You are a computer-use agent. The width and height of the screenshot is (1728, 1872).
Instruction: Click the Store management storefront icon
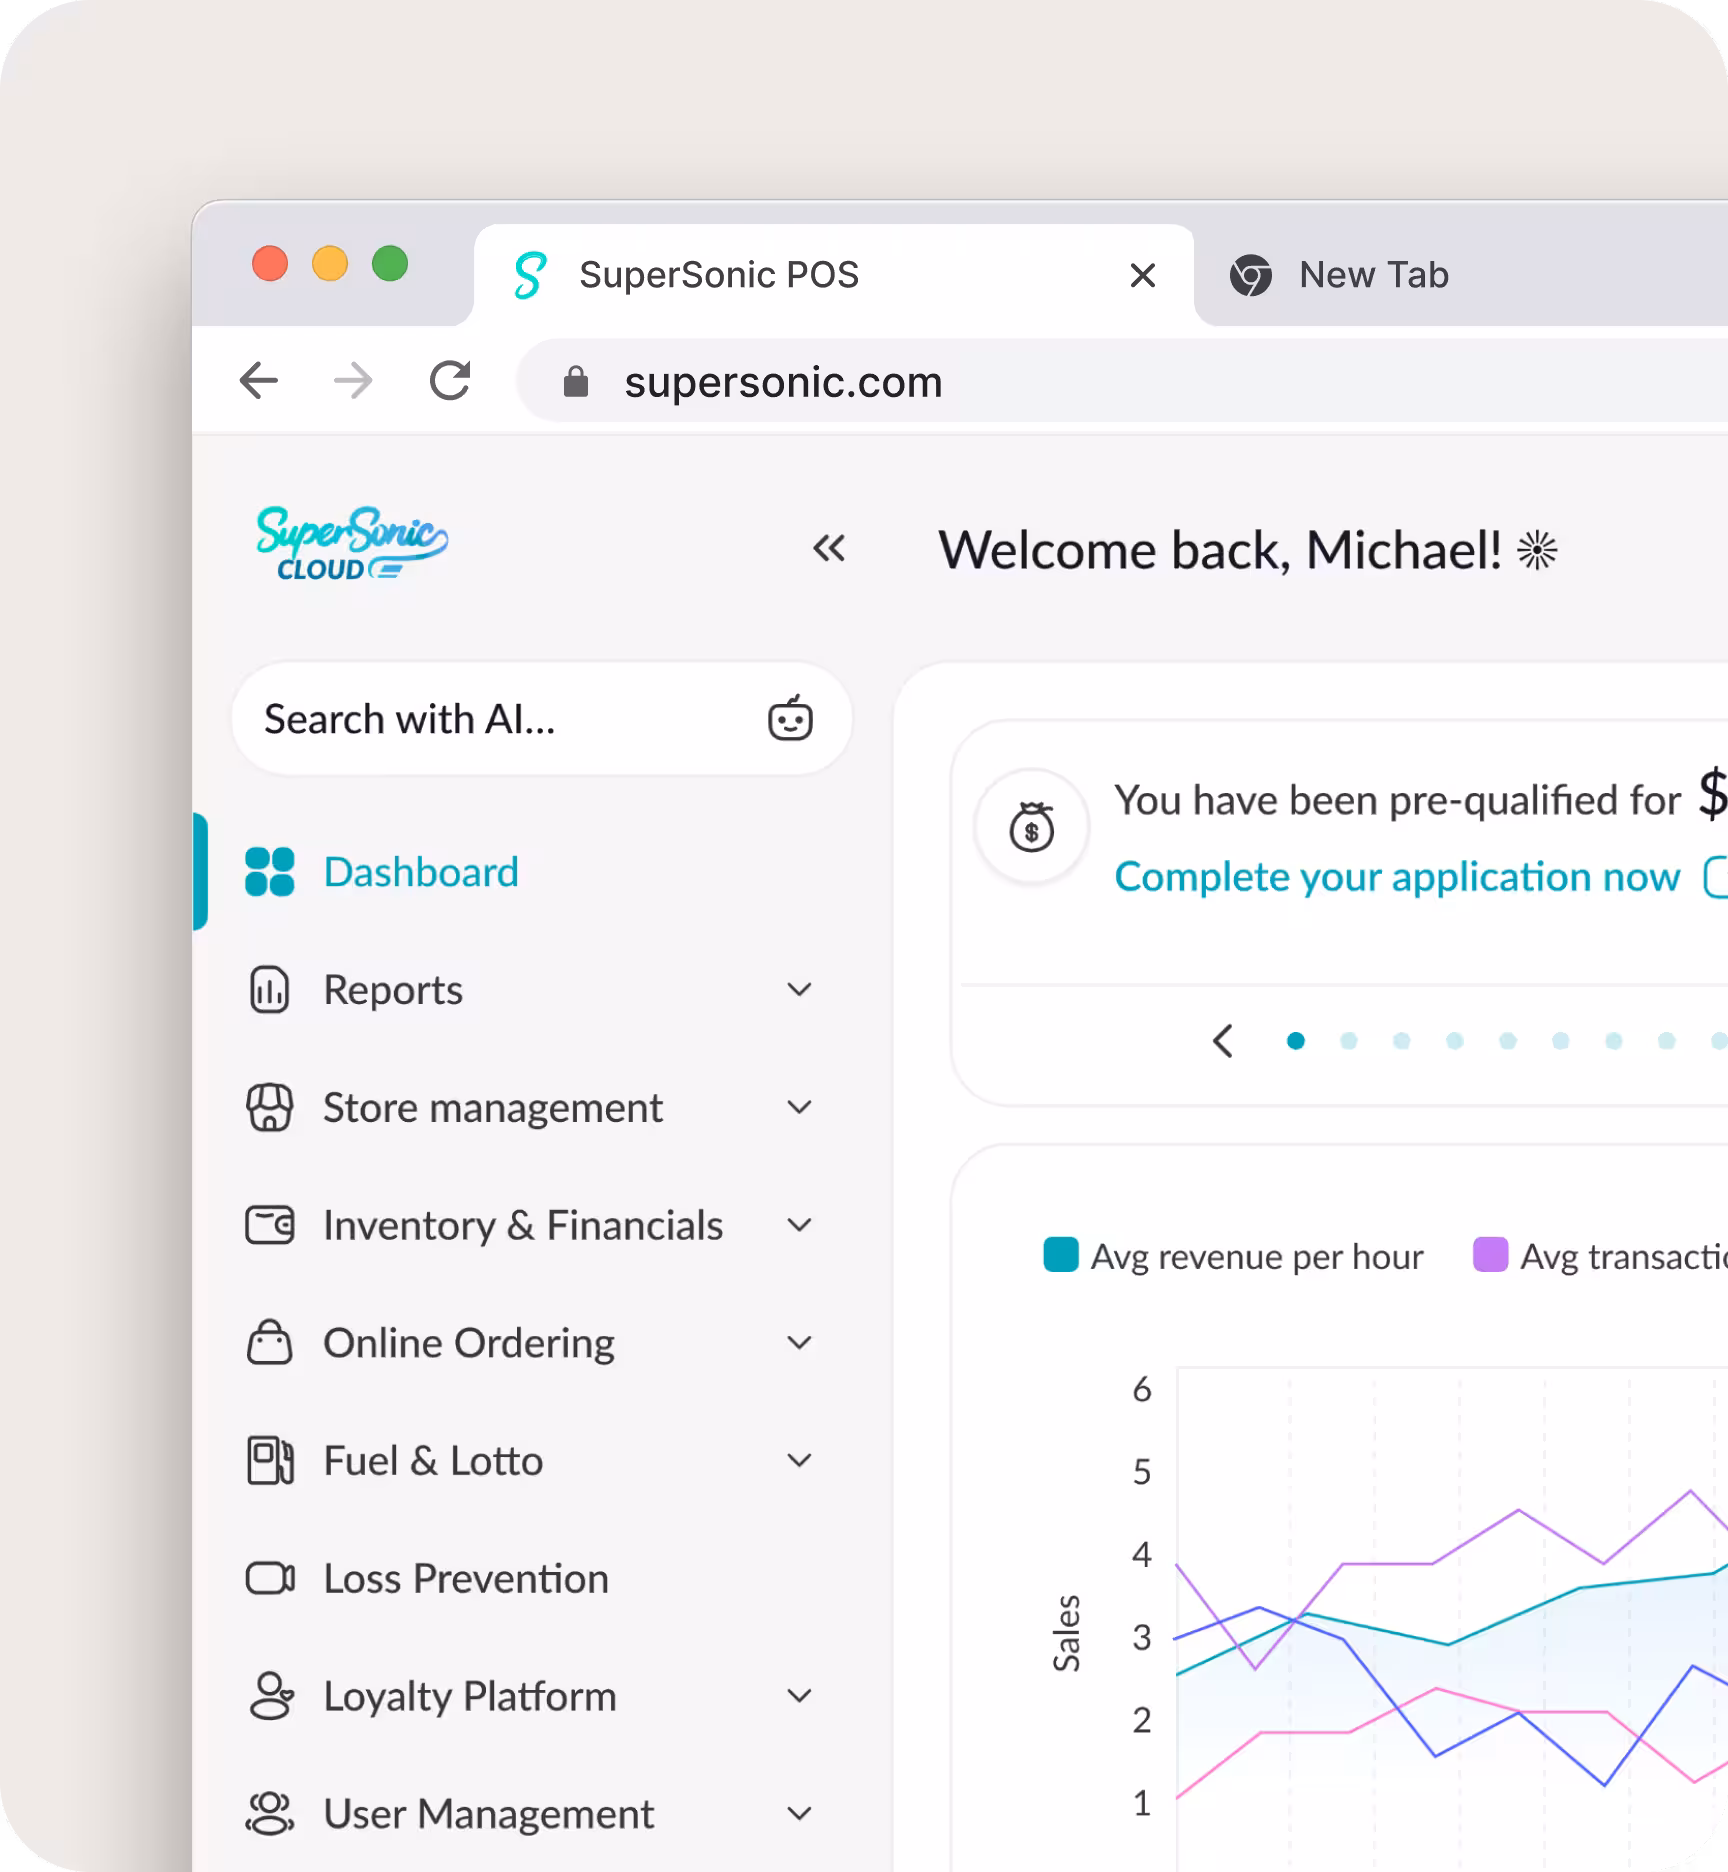pyautogui.click(x=270, y=1108)
